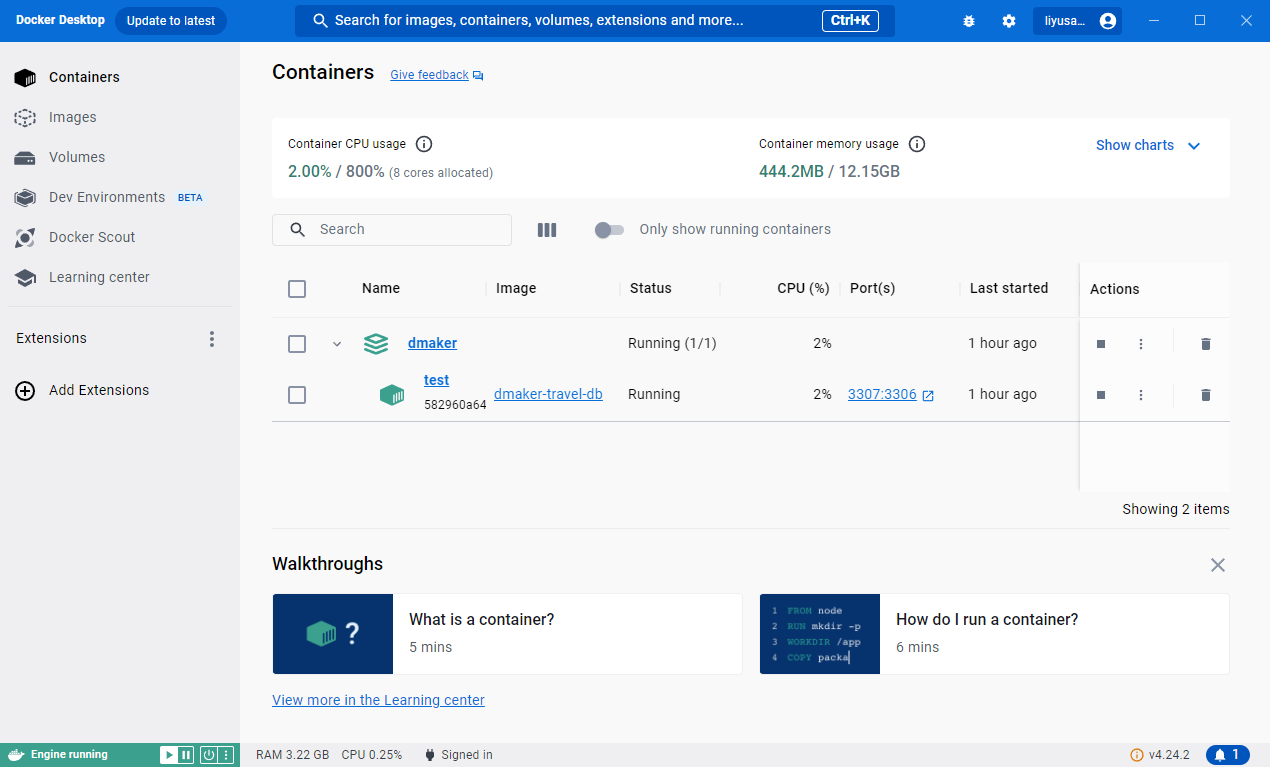The image size is (1270, 767).
Task: Close the Walkthroughs section
Action: (1218, 565)
